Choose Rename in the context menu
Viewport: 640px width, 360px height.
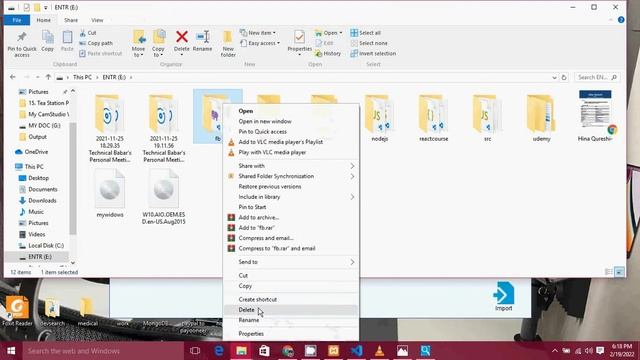pyautogui.click(x=291, y=320)
